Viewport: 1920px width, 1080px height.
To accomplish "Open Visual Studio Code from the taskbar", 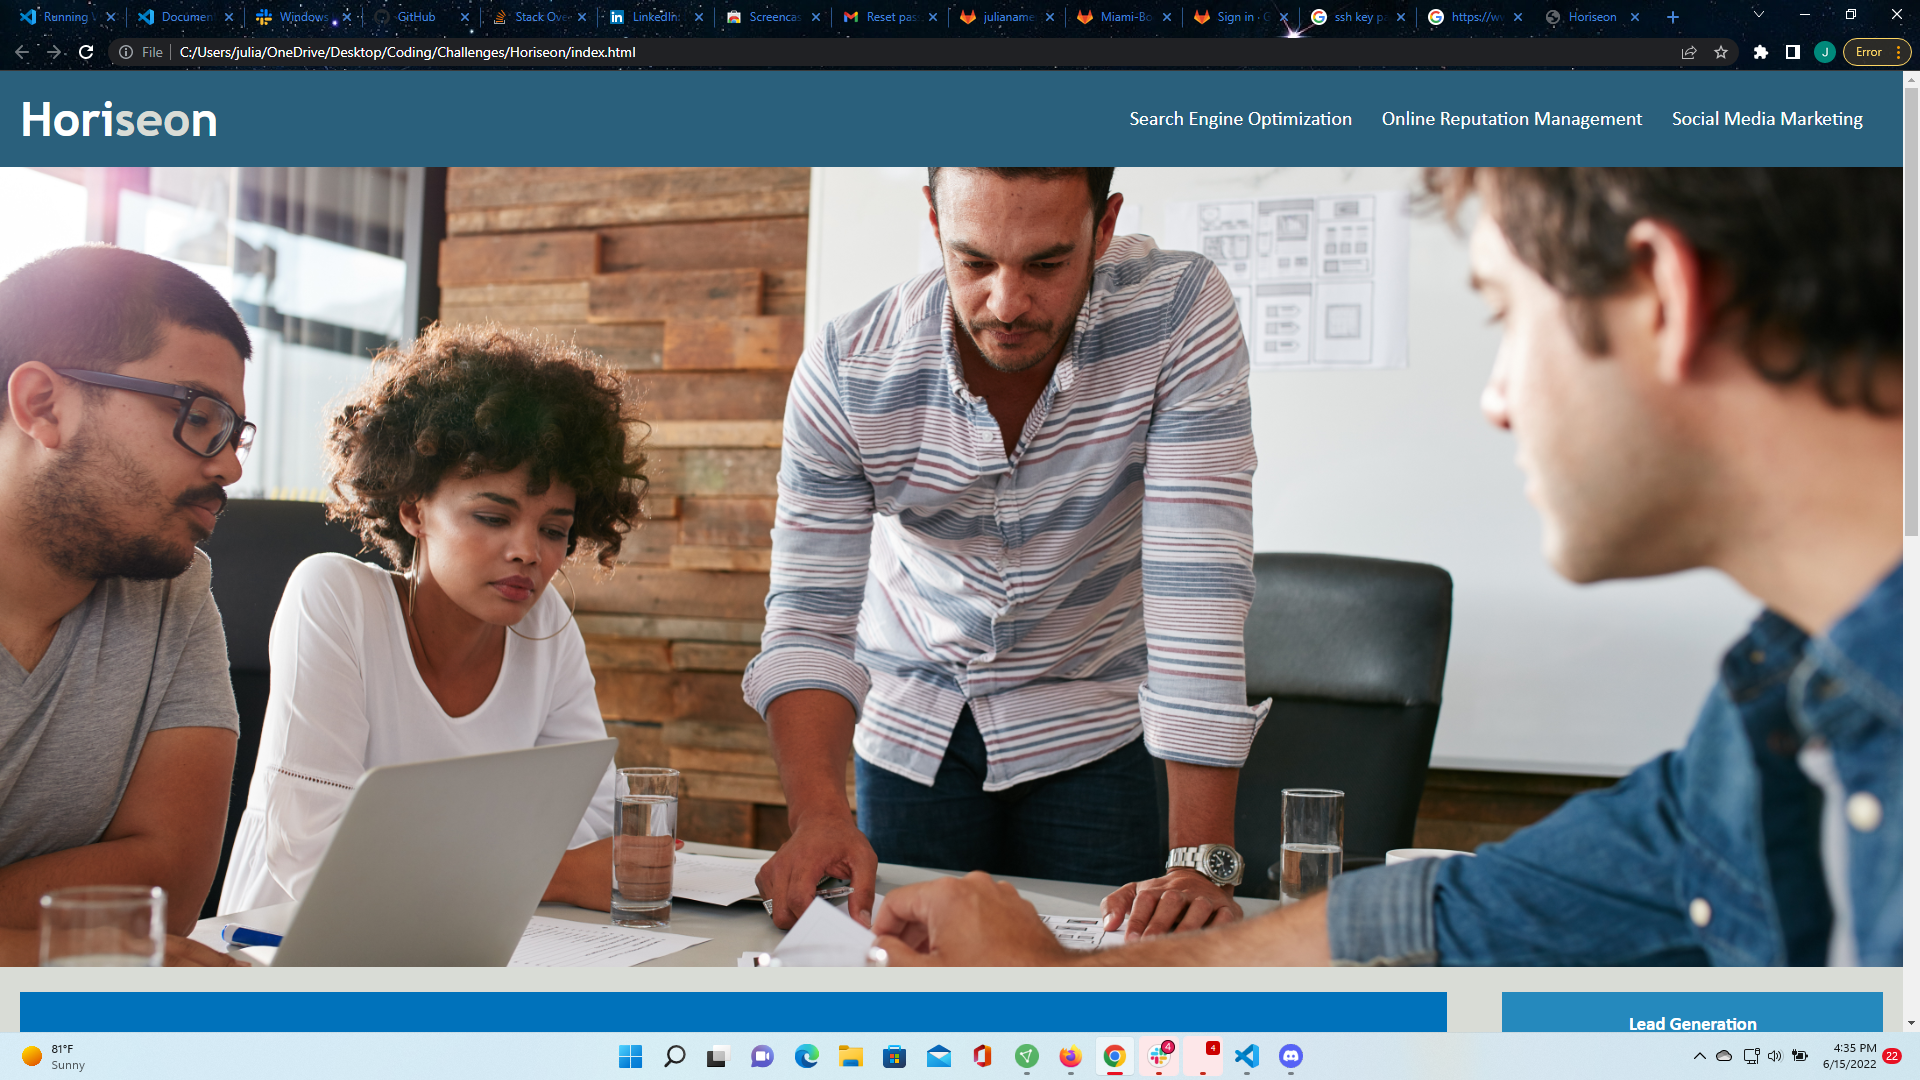I will tap(1246, 1056).
